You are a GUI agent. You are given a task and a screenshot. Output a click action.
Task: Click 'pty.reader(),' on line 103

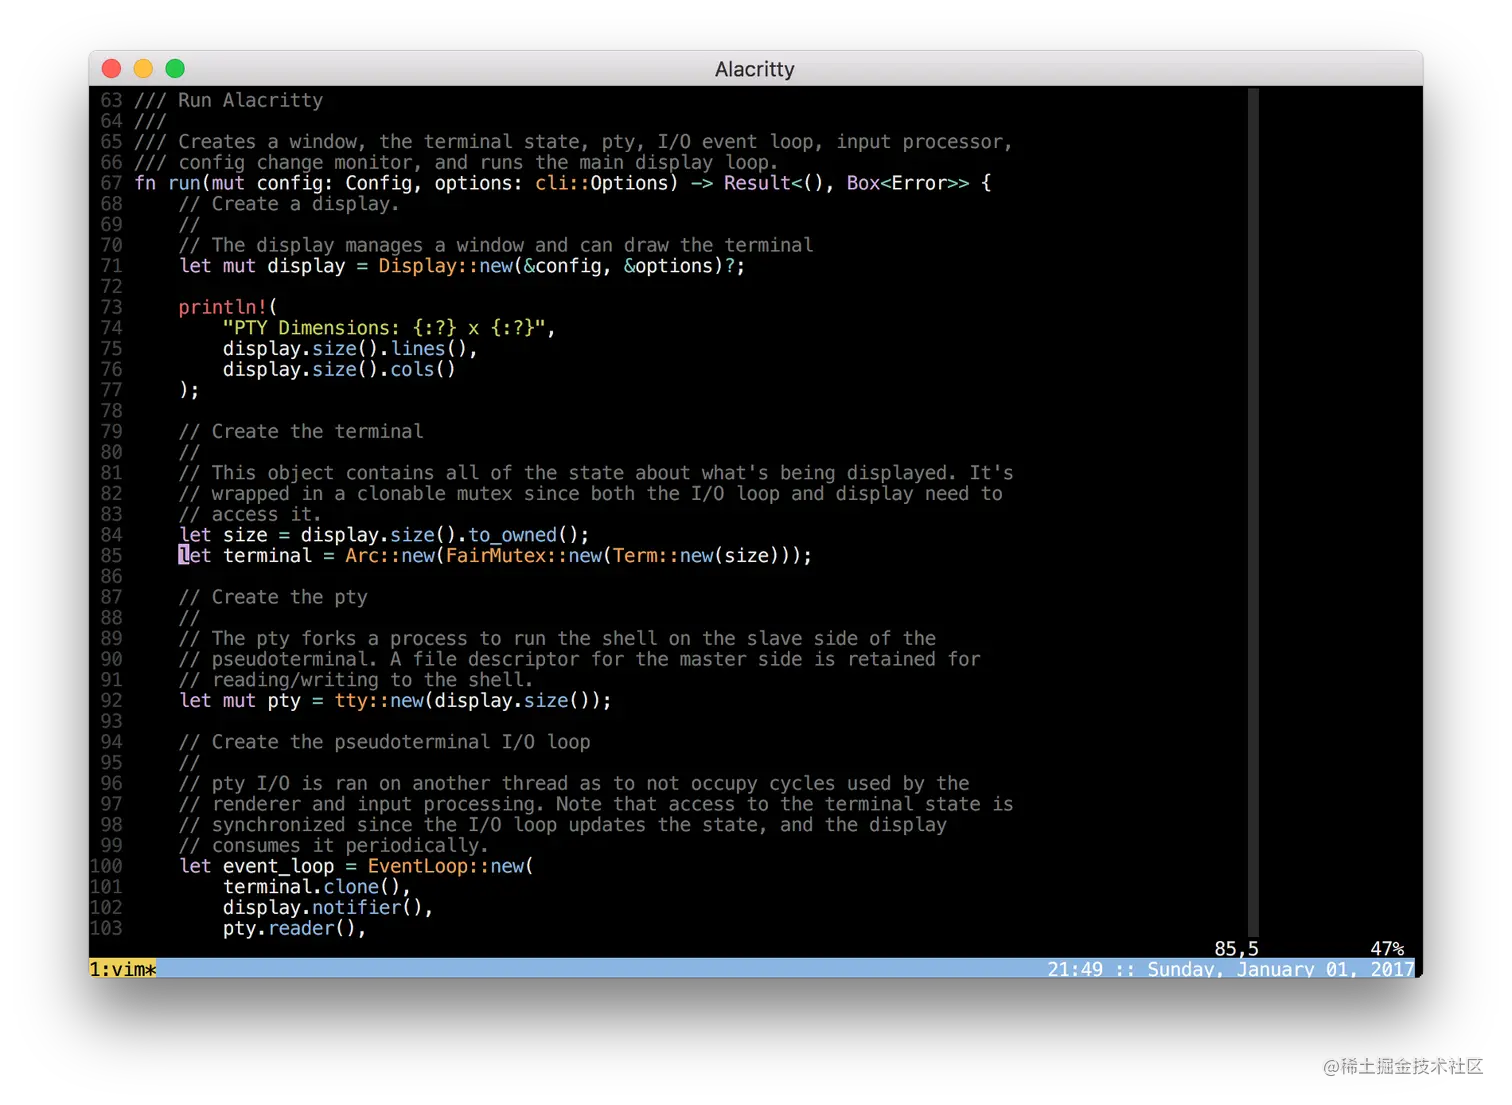click(x=295, y=928)
